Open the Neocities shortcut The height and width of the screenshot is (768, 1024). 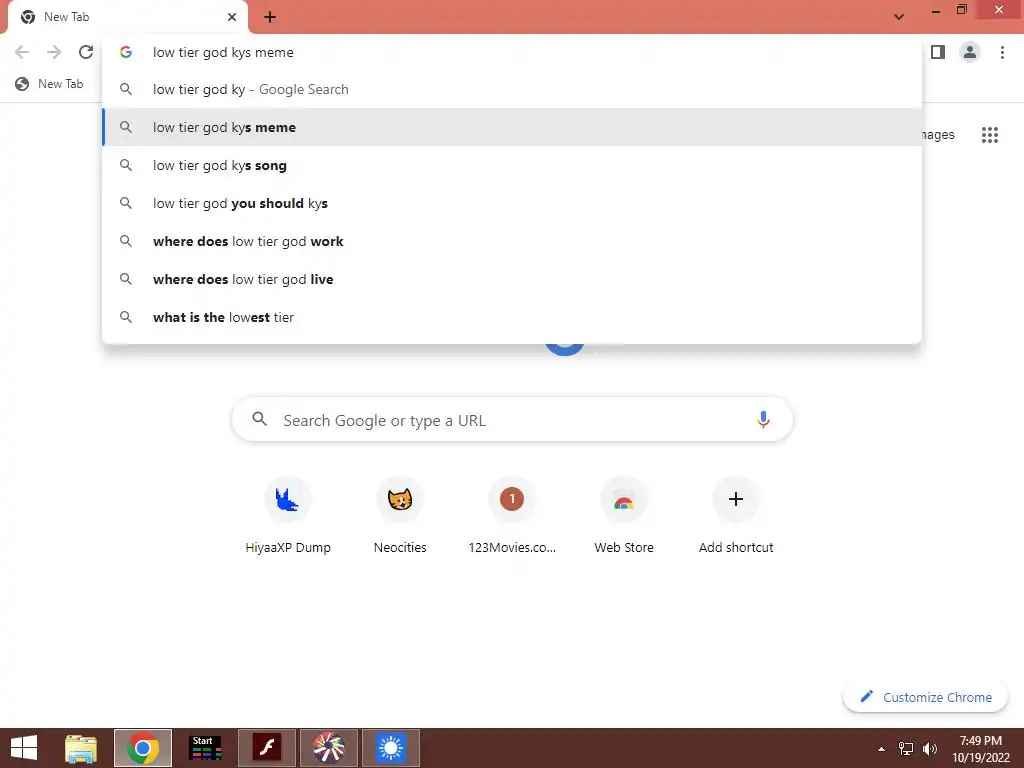coord(400,516)
